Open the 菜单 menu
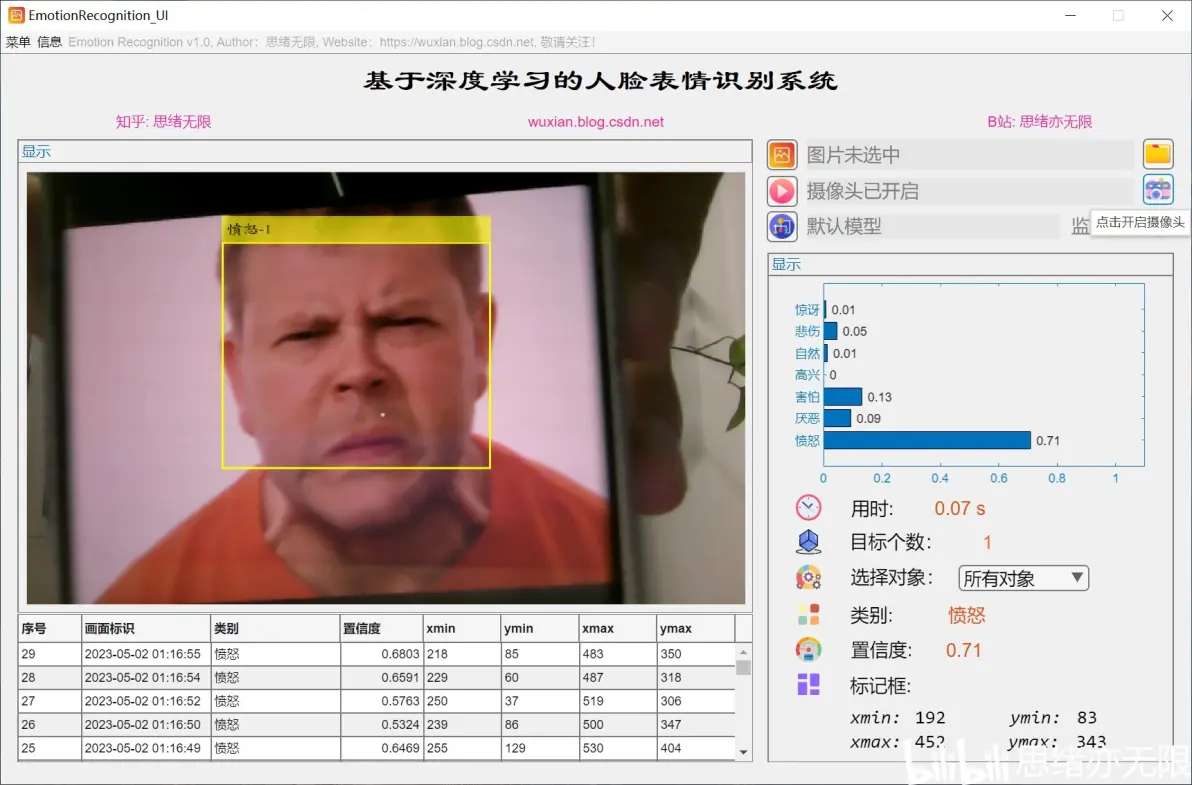The image size is (1192, 785). 18,42
